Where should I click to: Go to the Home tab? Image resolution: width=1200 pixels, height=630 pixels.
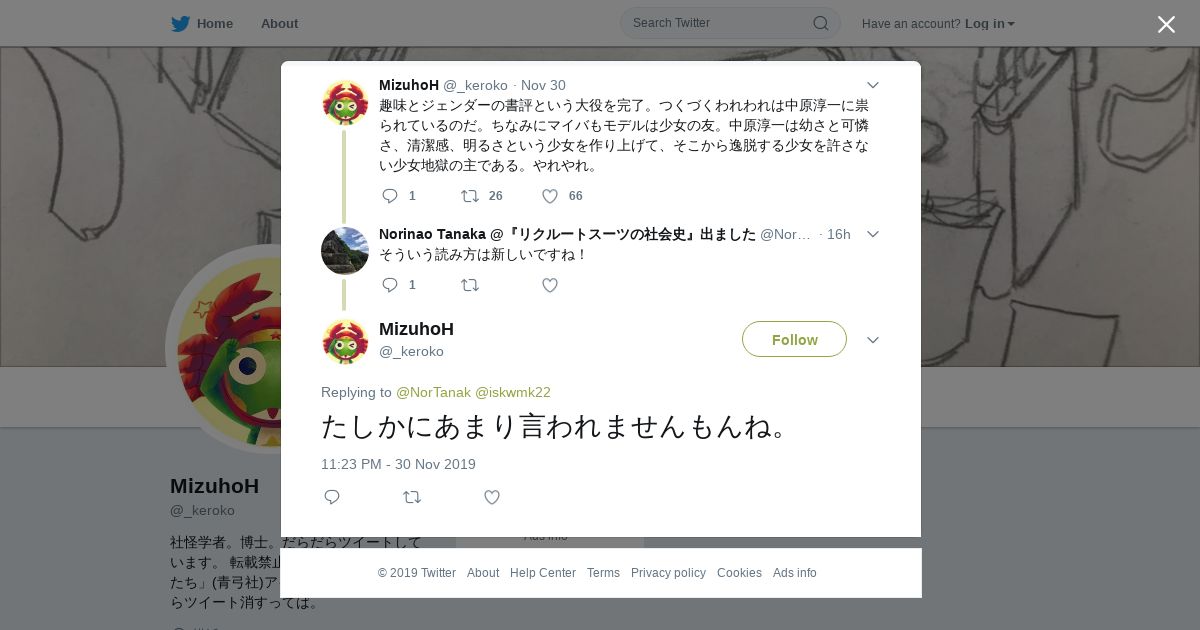coord(202,23)
